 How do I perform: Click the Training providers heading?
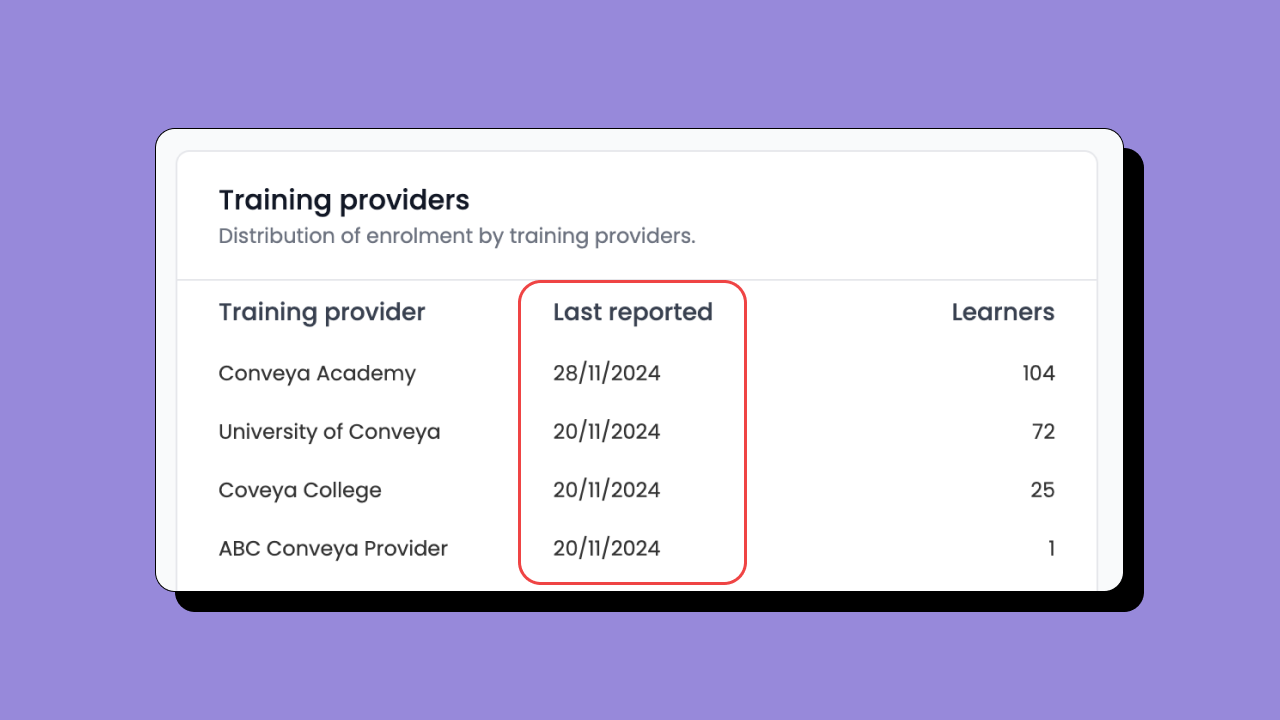pyautogui.click(x=344, y=200)
